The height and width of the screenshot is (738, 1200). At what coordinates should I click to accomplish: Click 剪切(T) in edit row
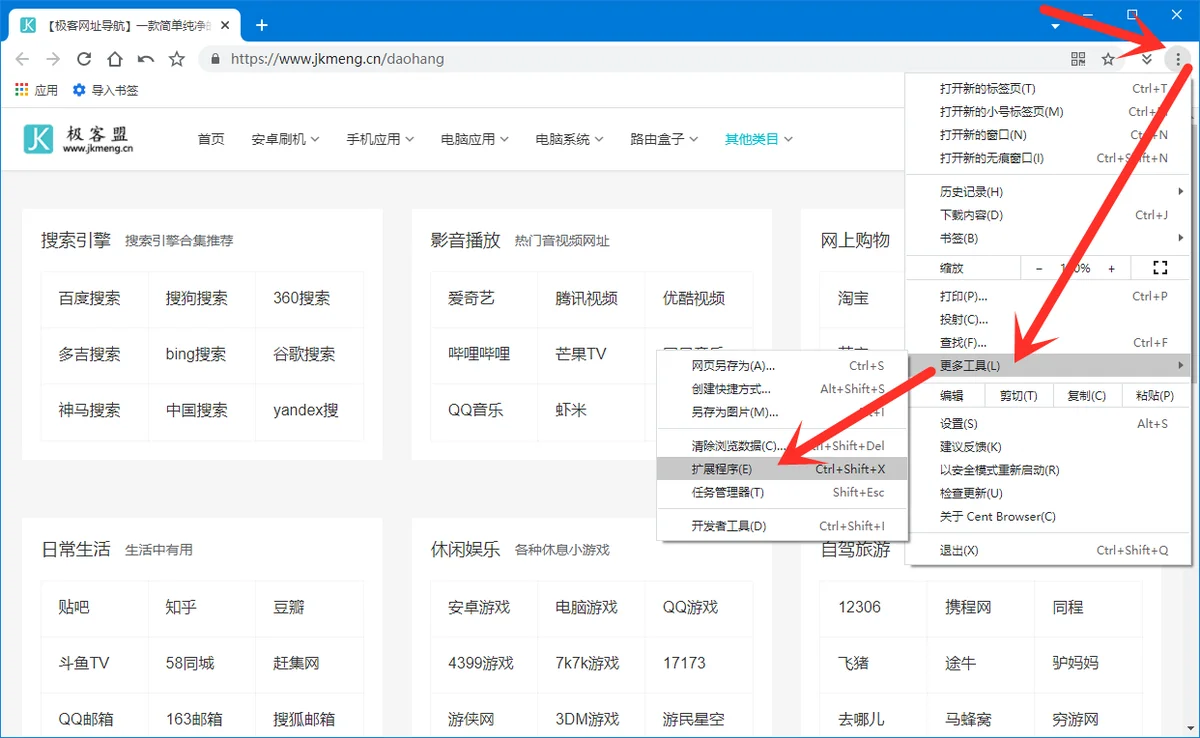[x=1018, y=396]
